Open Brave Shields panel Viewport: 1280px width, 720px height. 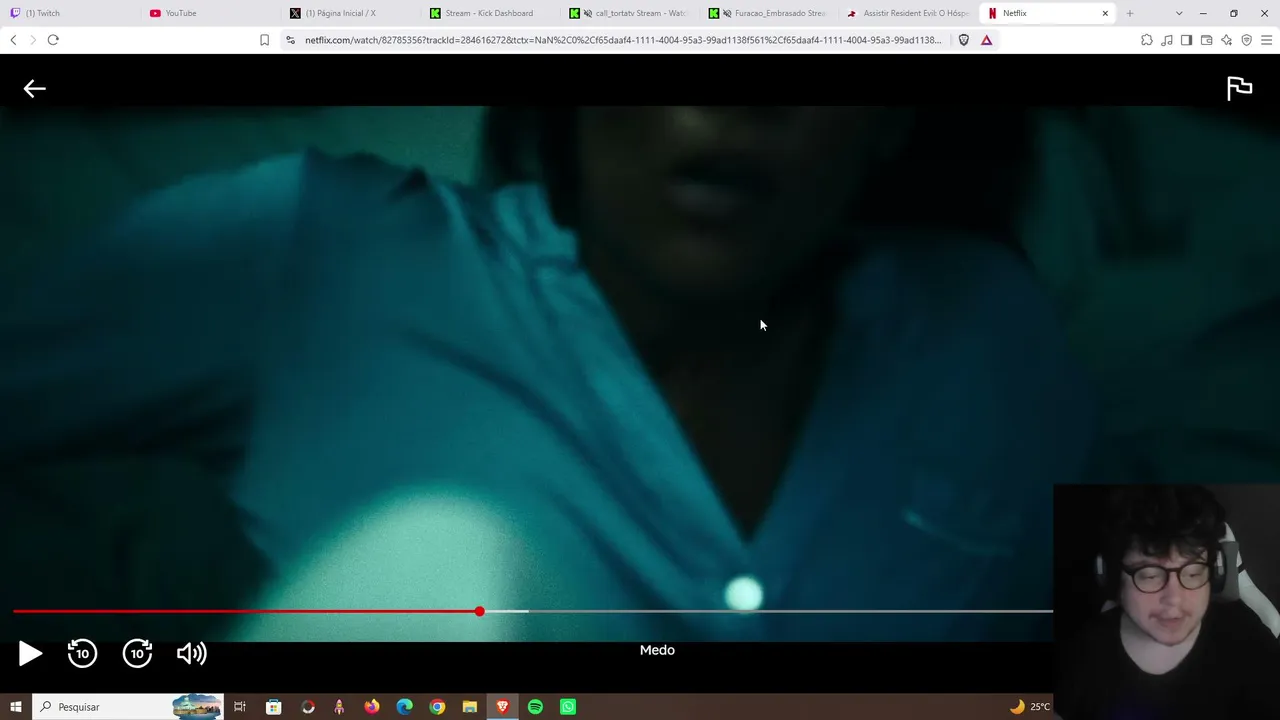pyautogui.click(x=964, y=40)
